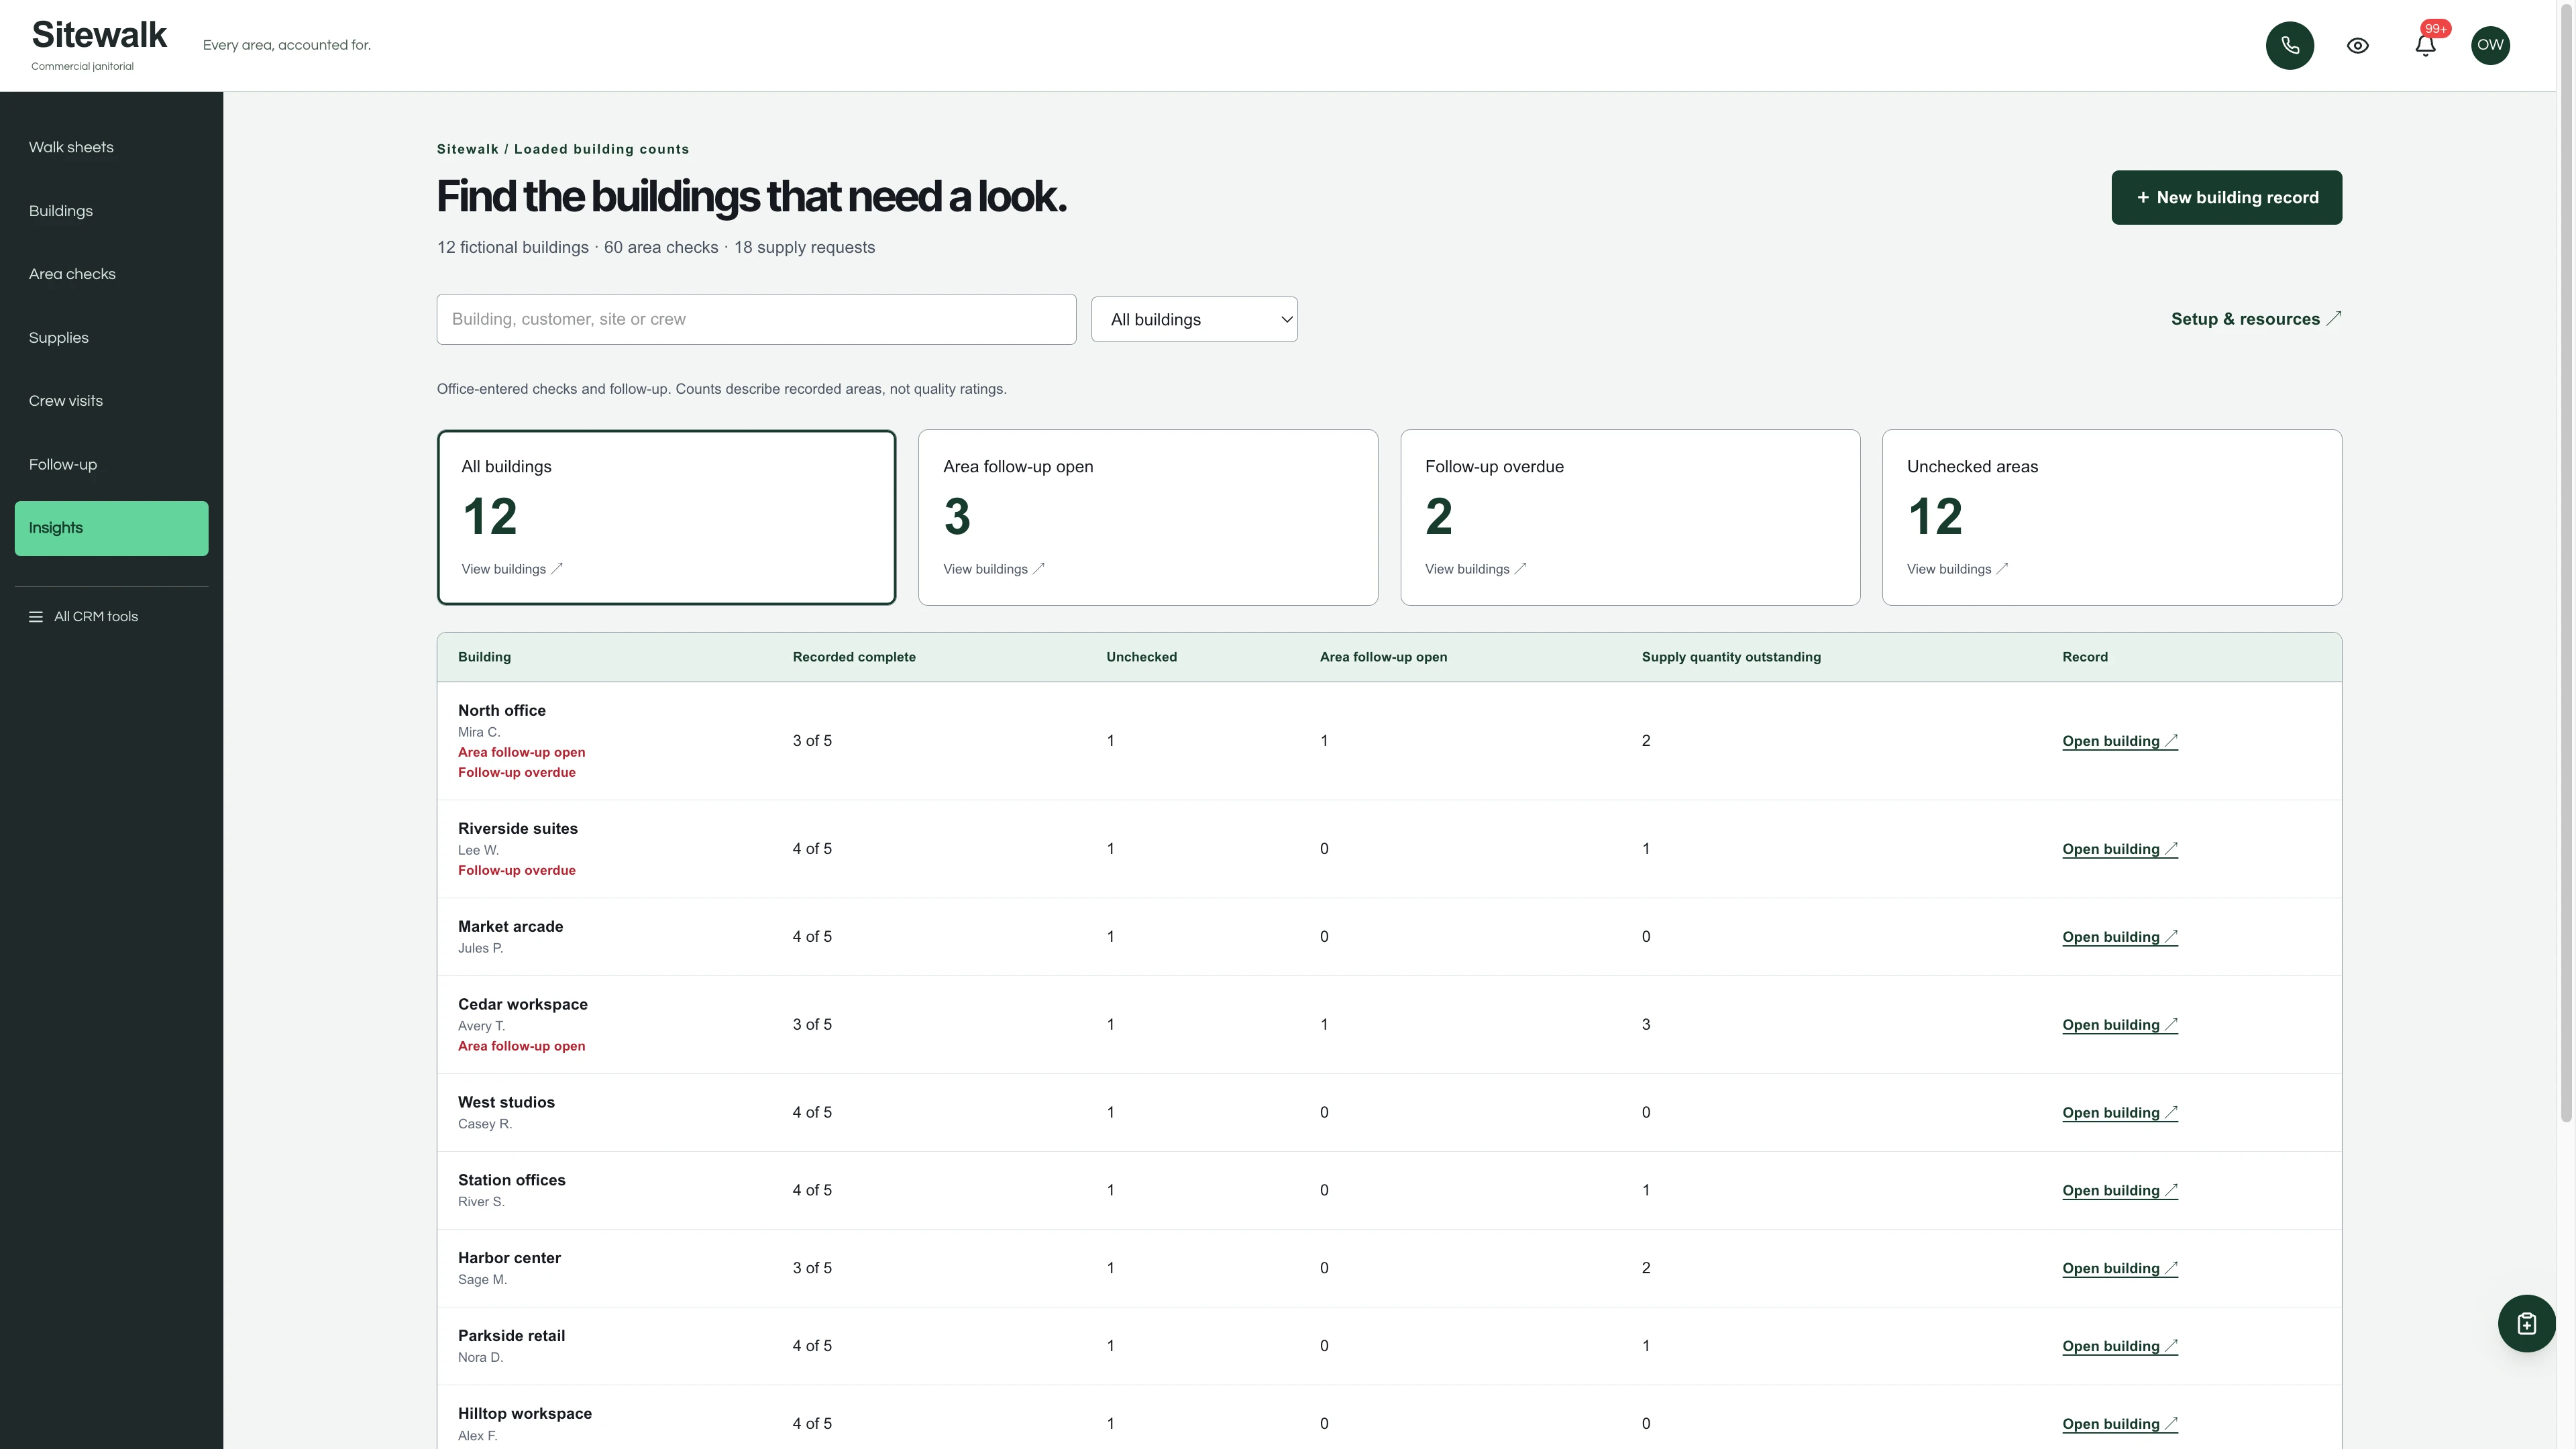View buildings in Unchecked areas card
This screenshot has width=2576, height=1449.
(2112, 517)
